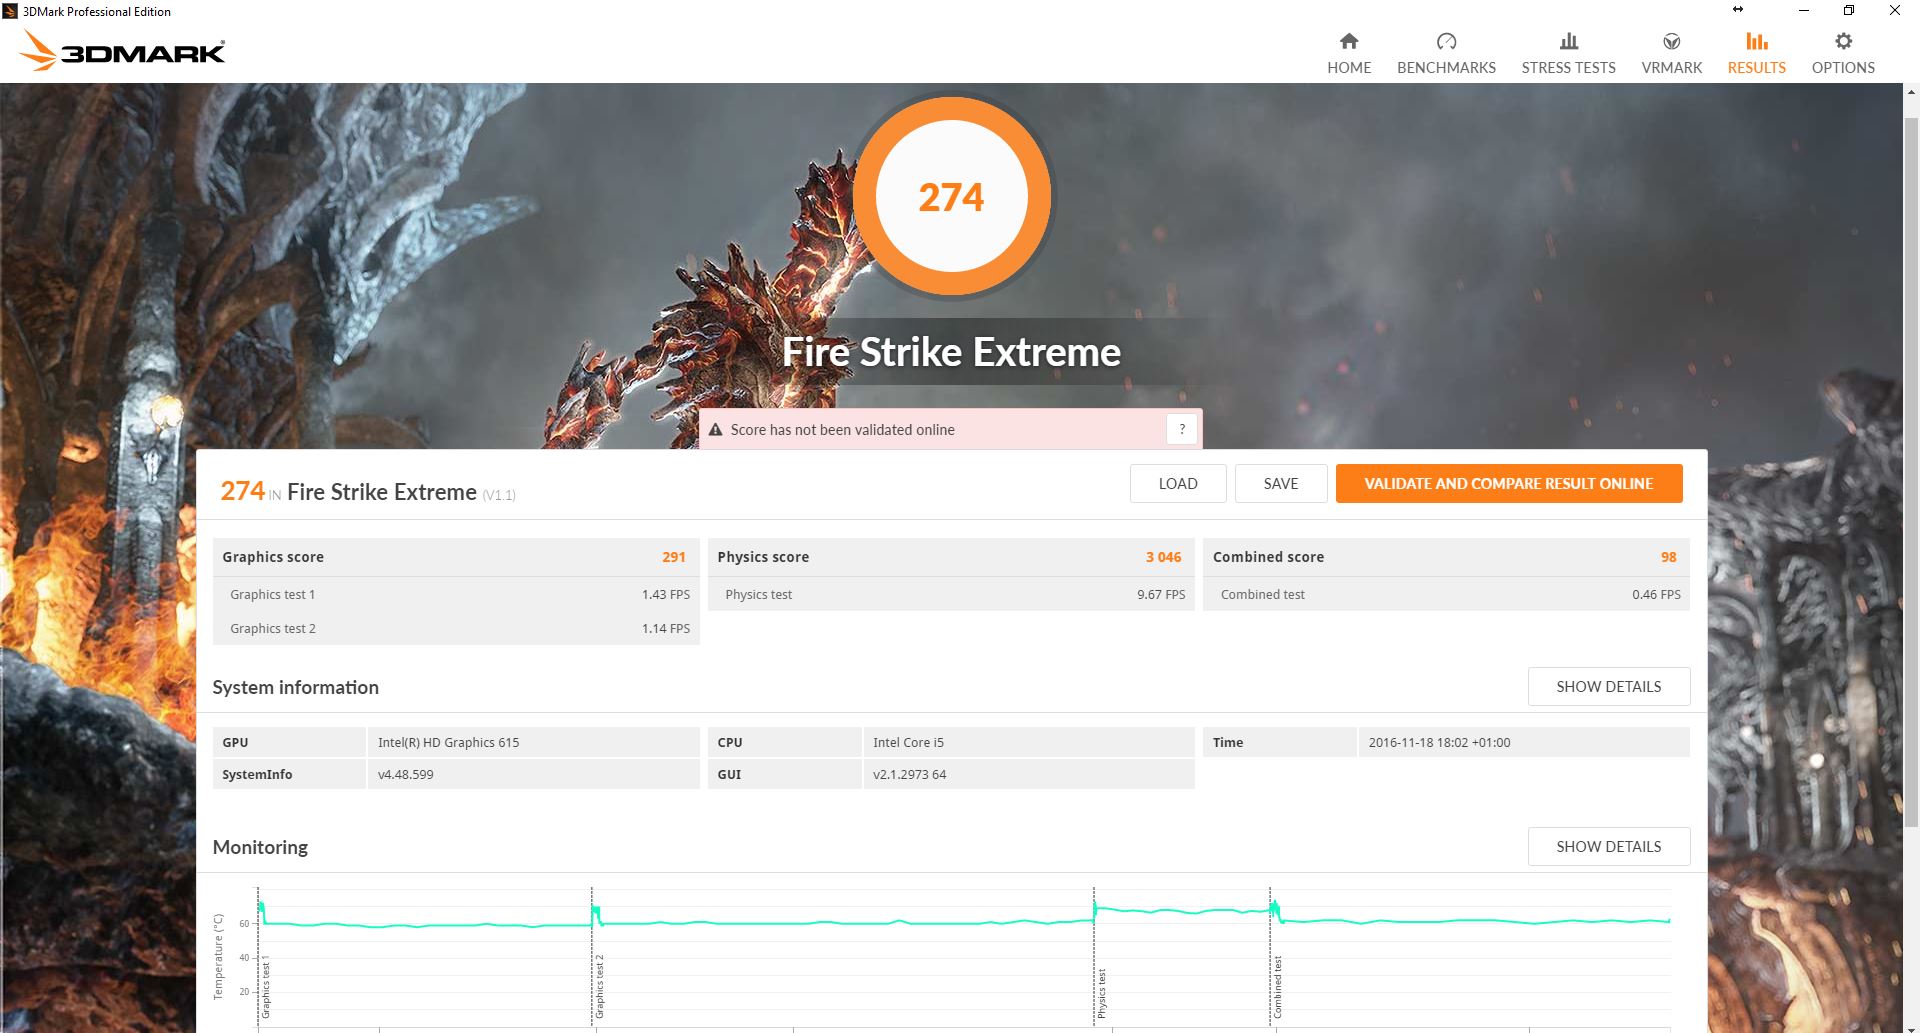Restore down the 3DMark window
This screenshot has width=1920, height=1033.
(x=1849, y=11)
